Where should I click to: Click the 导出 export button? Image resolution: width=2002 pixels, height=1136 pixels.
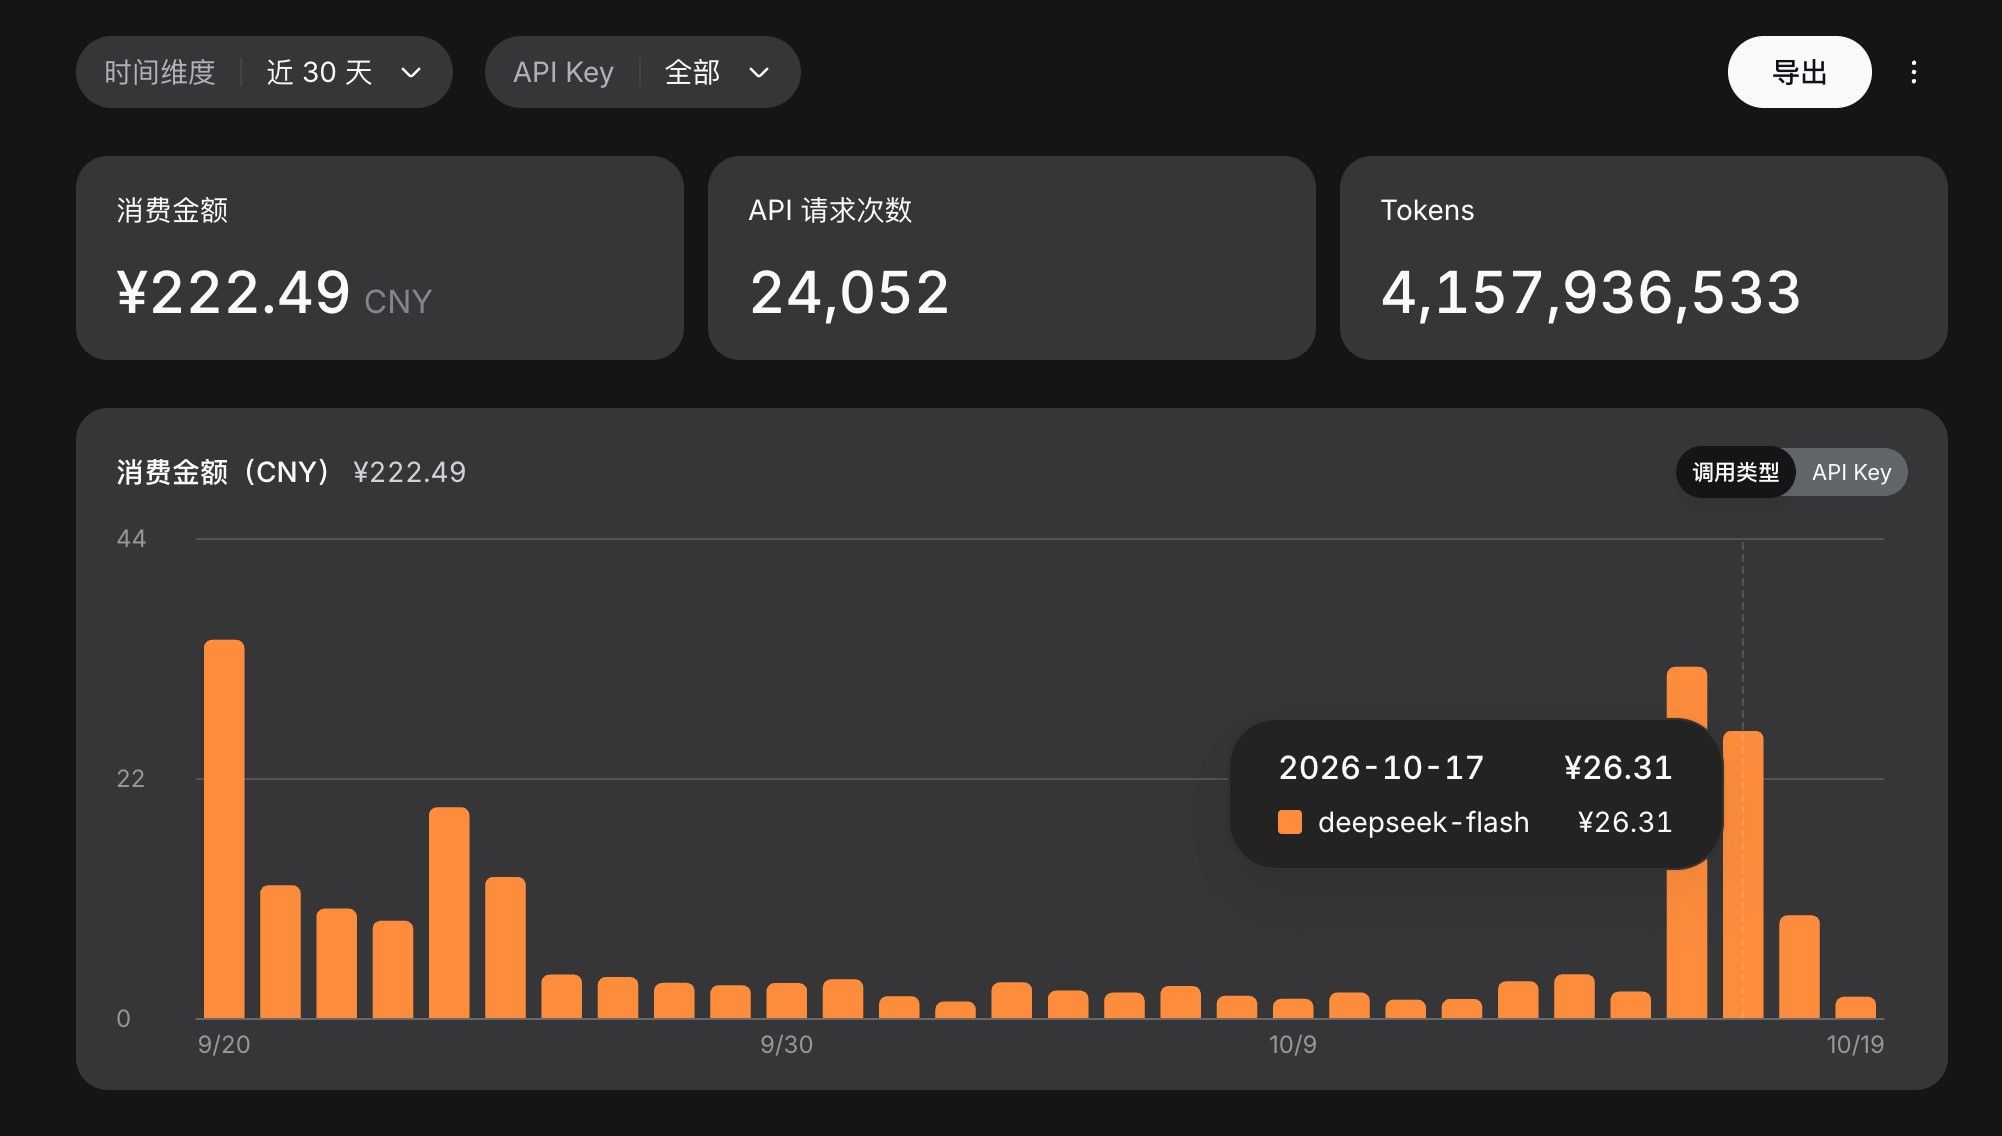[1799, 72]
